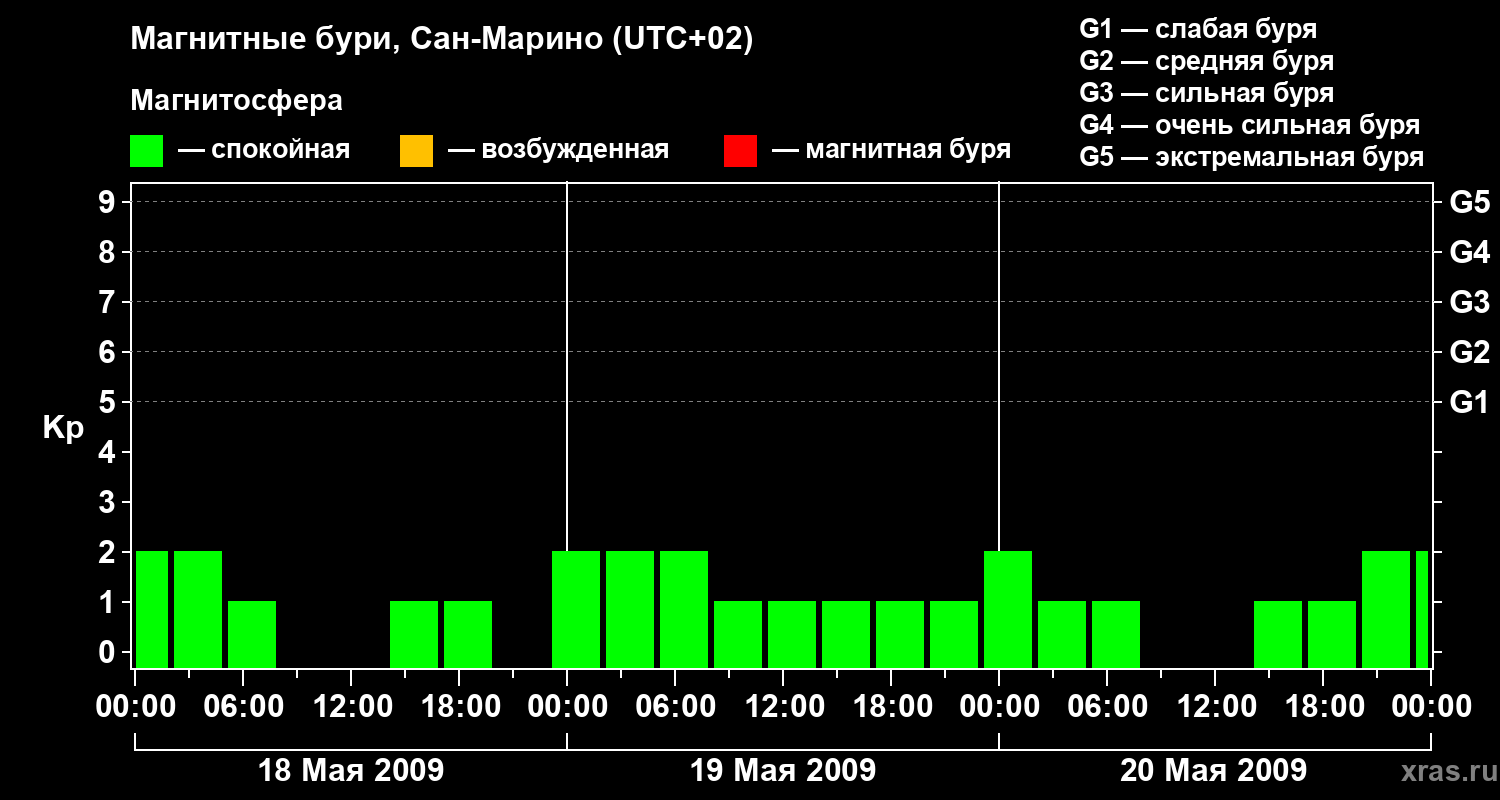Click the '— возбужденная' legend label

pos(558,150)
